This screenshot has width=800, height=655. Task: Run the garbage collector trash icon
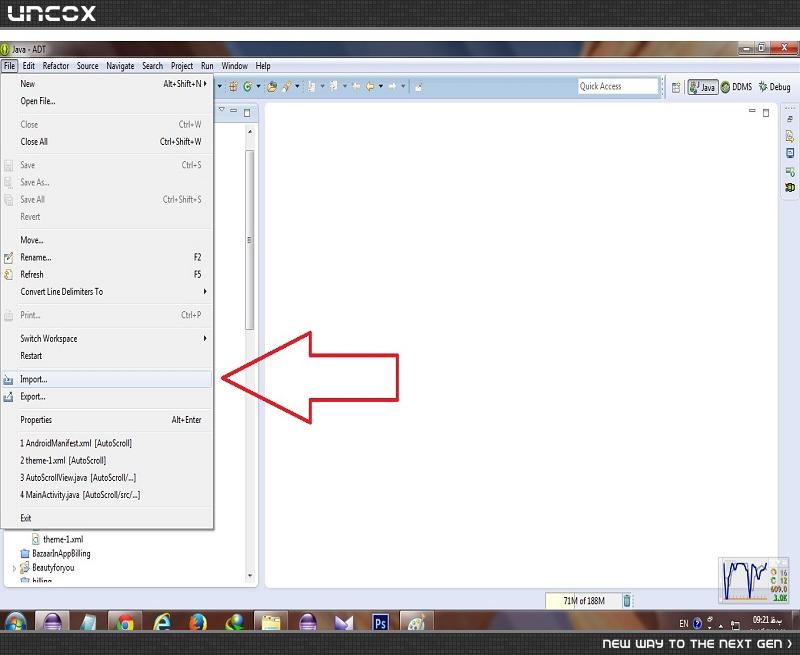[x=627, y=600]
